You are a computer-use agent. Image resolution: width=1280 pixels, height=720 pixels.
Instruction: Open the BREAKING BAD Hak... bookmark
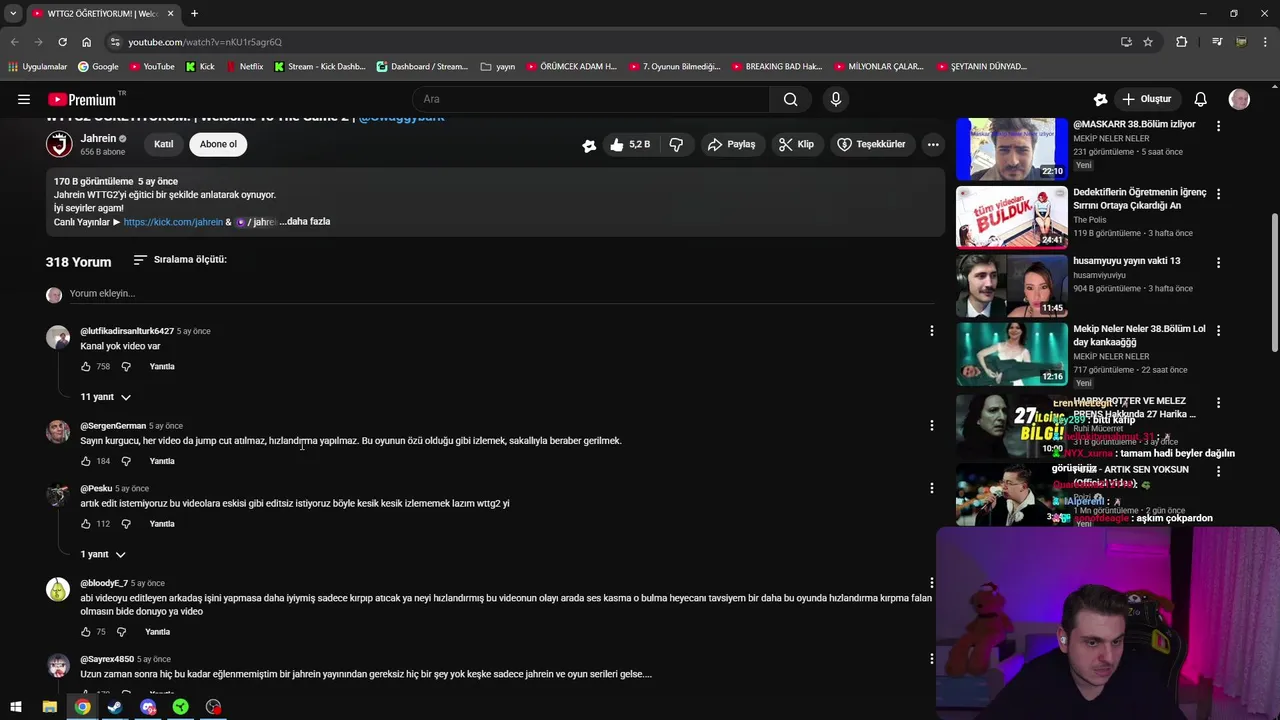pos(777,67)
